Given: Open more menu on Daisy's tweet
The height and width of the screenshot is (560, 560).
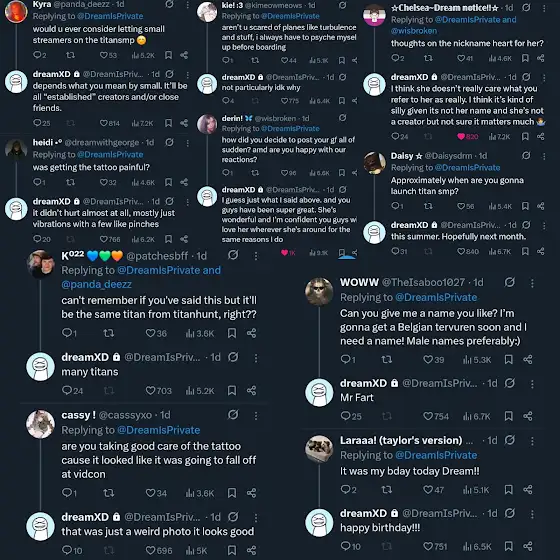Looking at the screenshot, I should coord(544,156).
